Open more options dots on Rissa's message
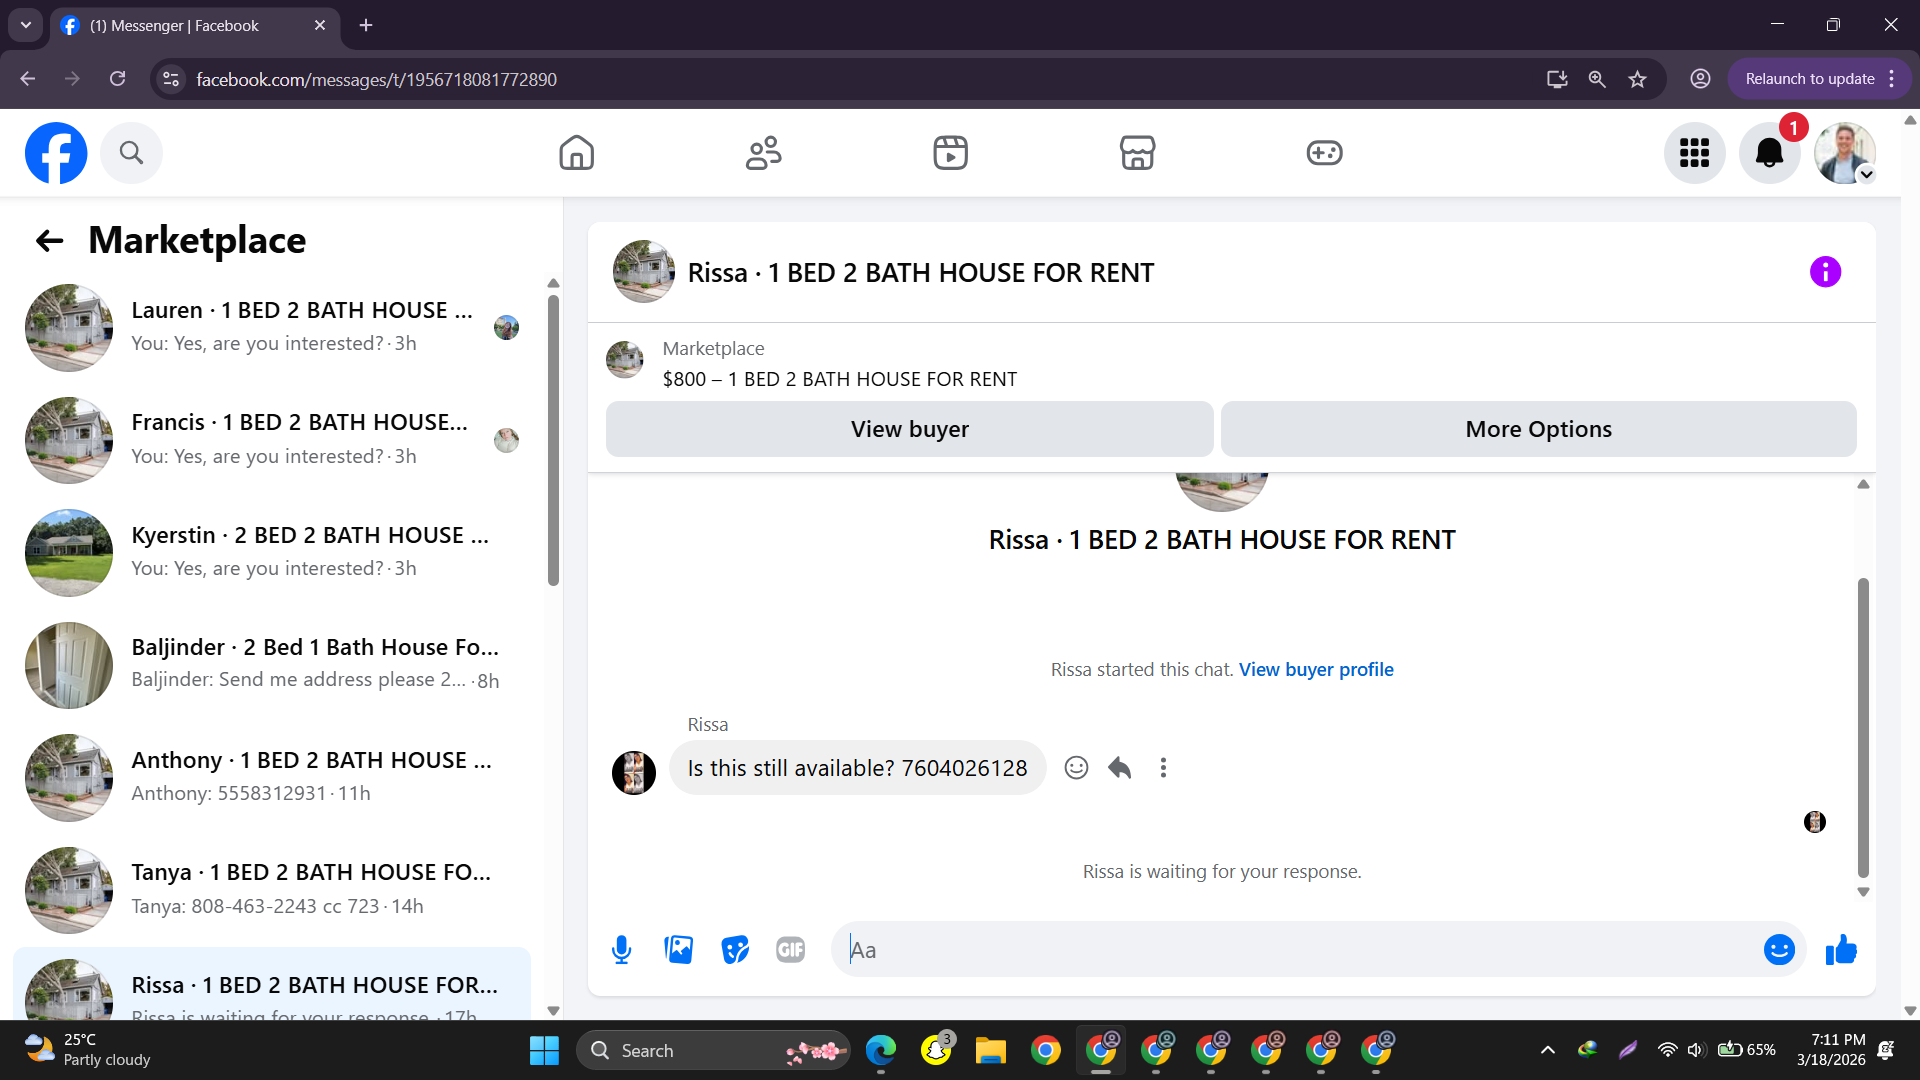The image size is (1920, 1080). pos(1162,767)
